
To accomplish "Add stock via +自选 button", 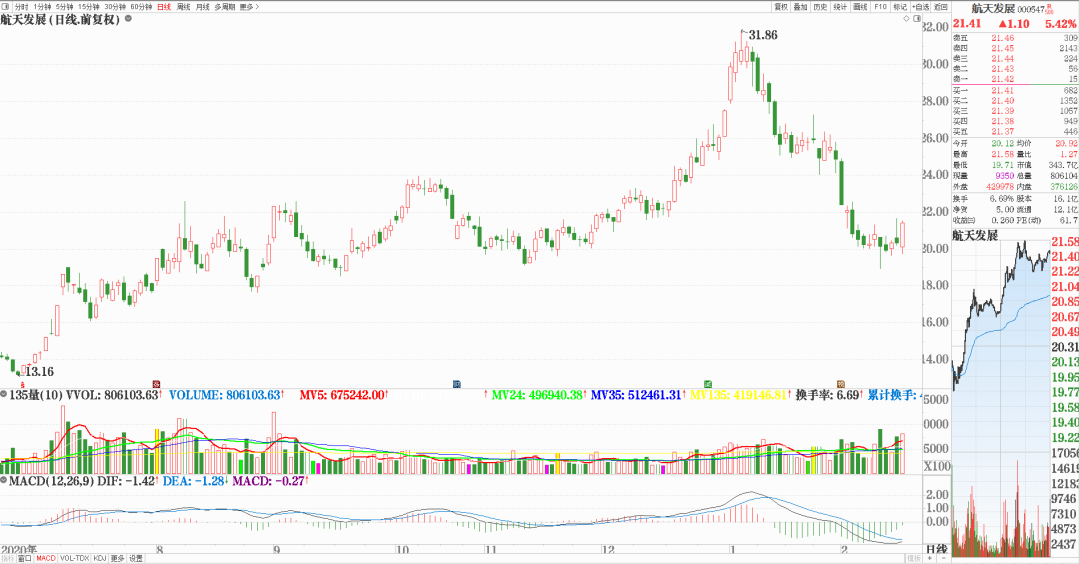I will pyautogui.click(x=921, y=7).
